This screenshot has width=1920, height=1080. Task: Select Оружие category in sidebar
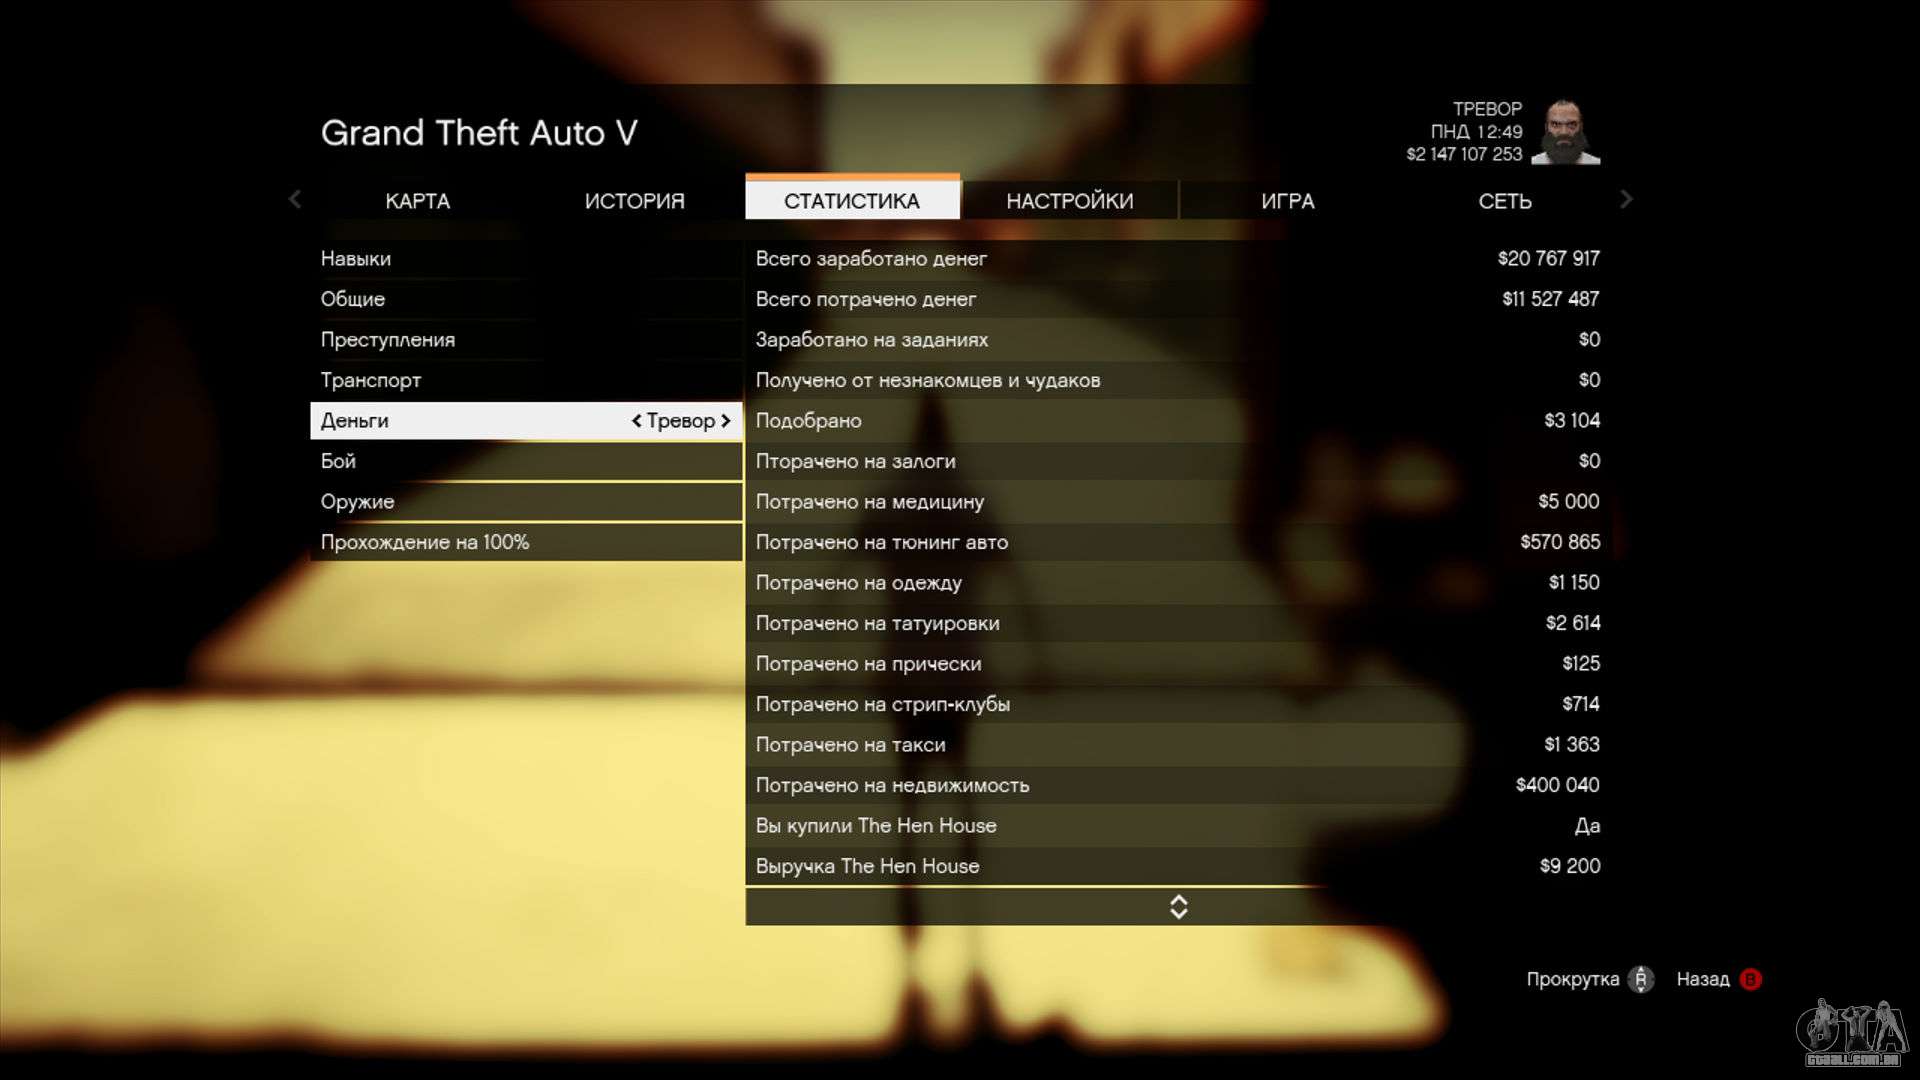tap(357, 501)
